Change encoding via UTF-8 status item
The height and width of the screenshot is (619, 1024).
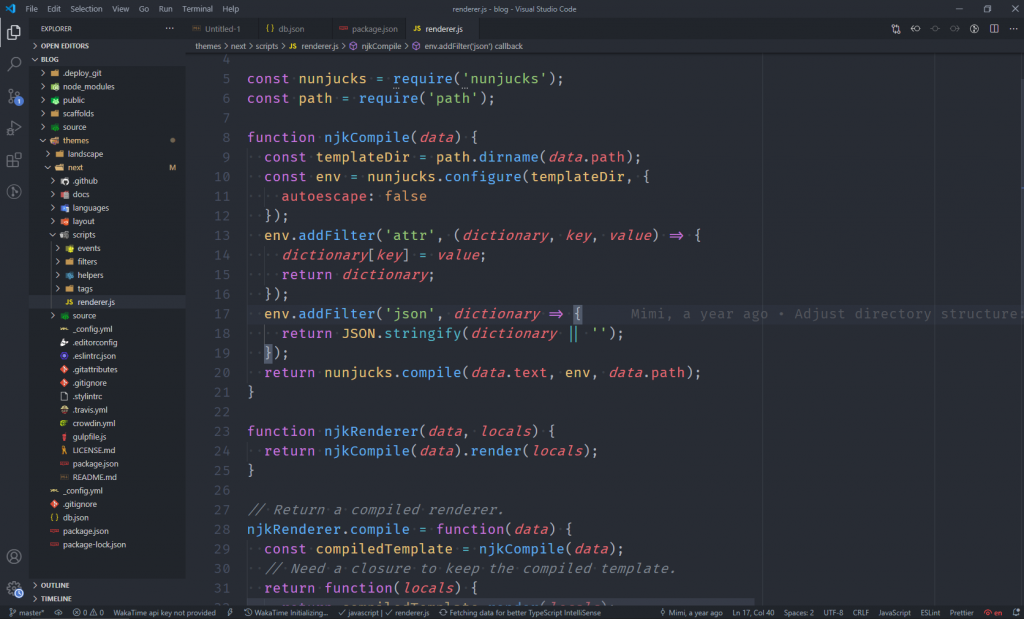click(x=833, y=612)
